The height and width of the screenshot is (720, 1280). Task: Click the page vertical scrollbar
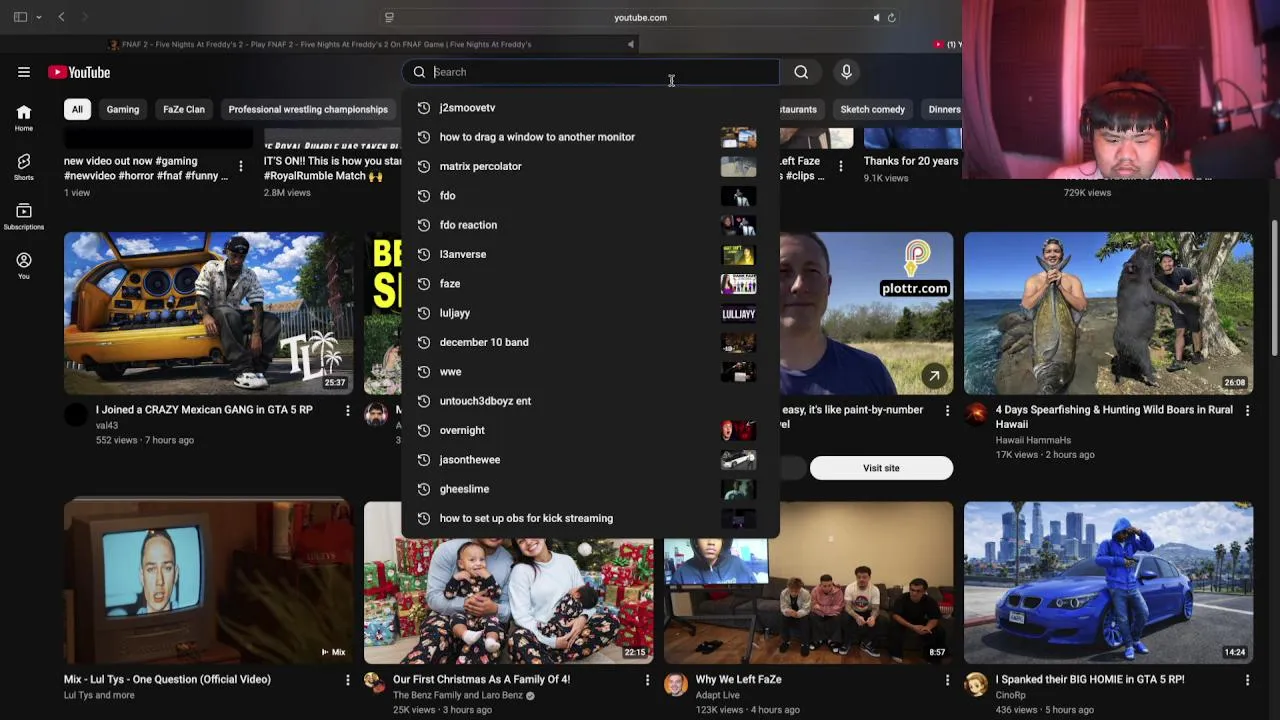coord(1275,288)
